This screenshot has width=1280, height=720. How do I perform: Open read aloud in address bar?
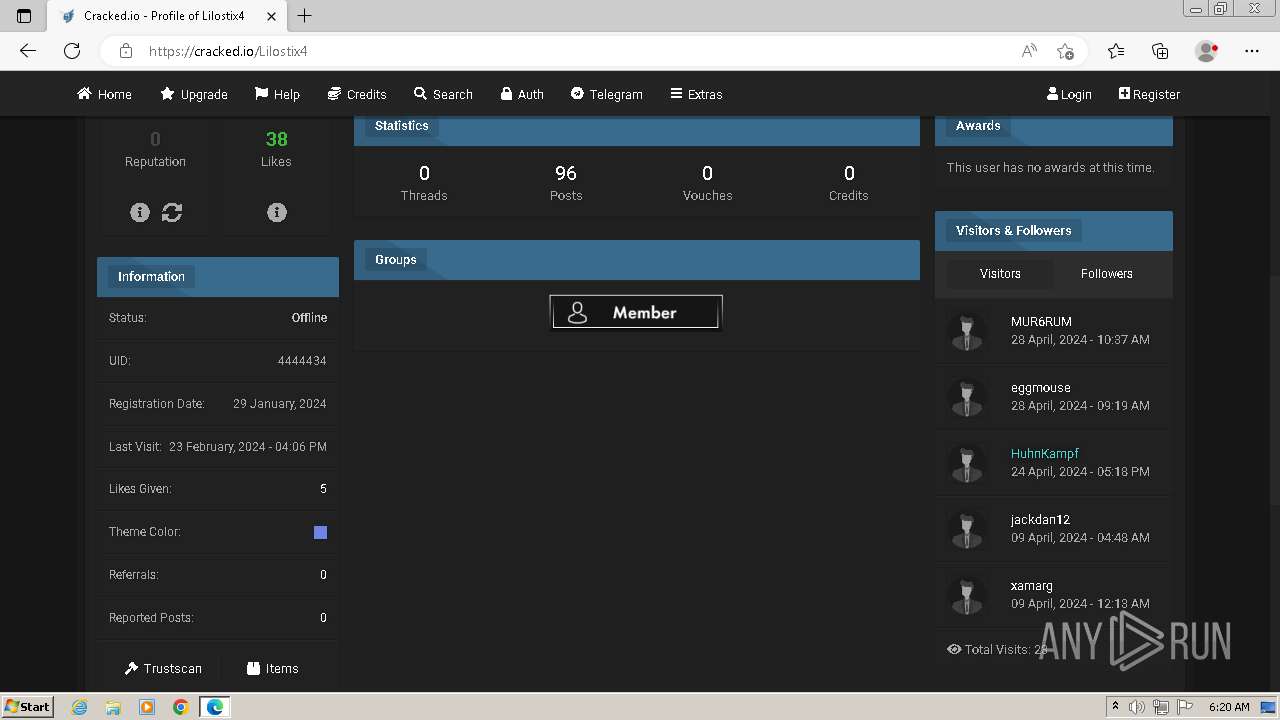pos(1029,51)
